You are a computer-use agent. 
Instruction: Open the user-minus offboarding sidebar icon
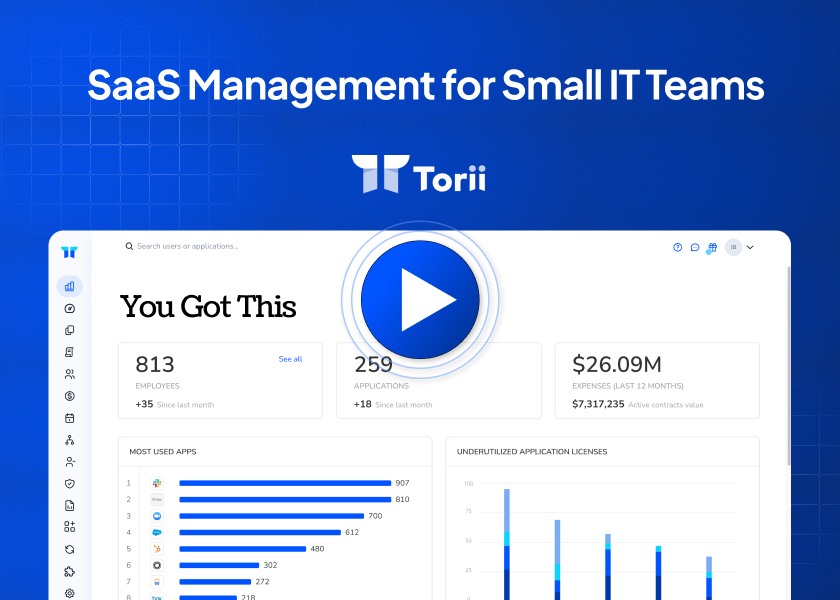click(70, 462)
